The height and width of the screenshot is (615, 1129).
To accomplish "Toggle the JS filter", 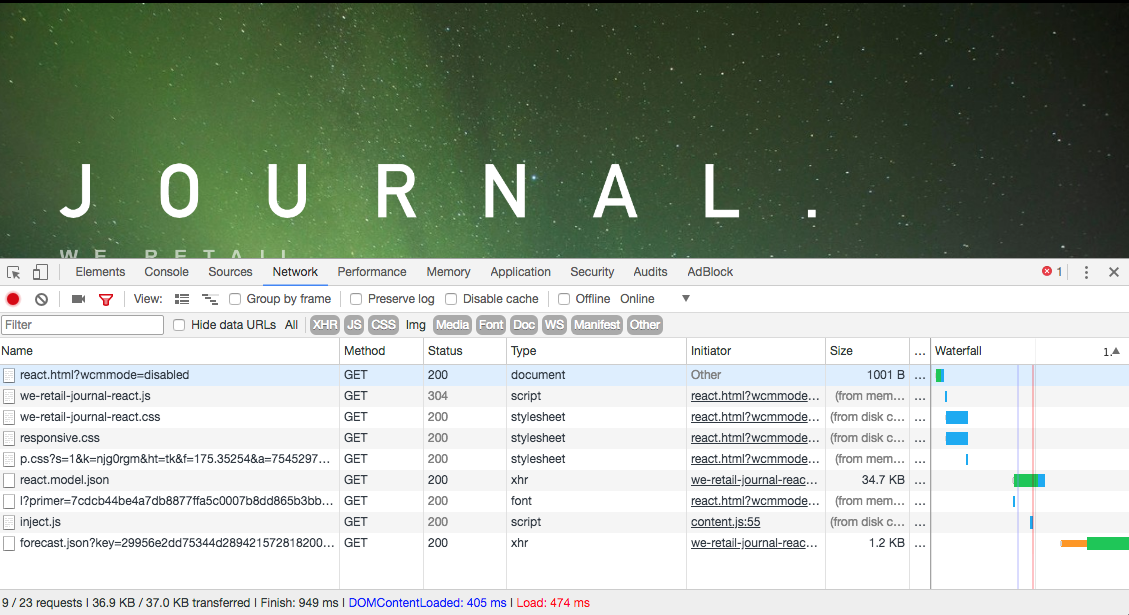I will click(x=354, y=325).
